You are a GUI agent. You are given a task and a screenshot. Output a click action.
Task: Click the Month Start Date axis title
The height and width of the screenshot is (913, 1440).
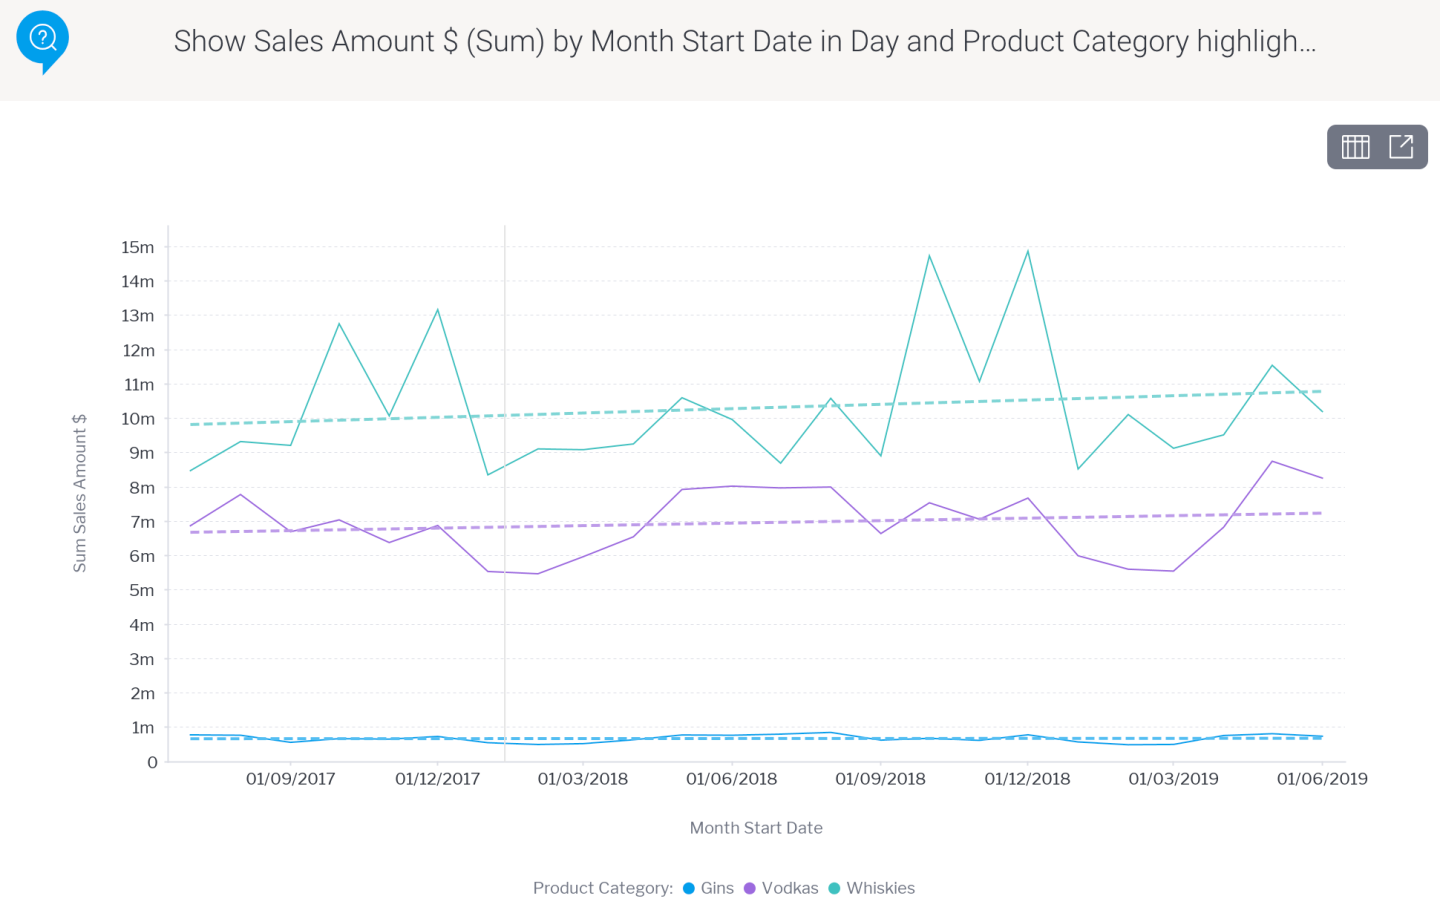[x=756, y=828]
